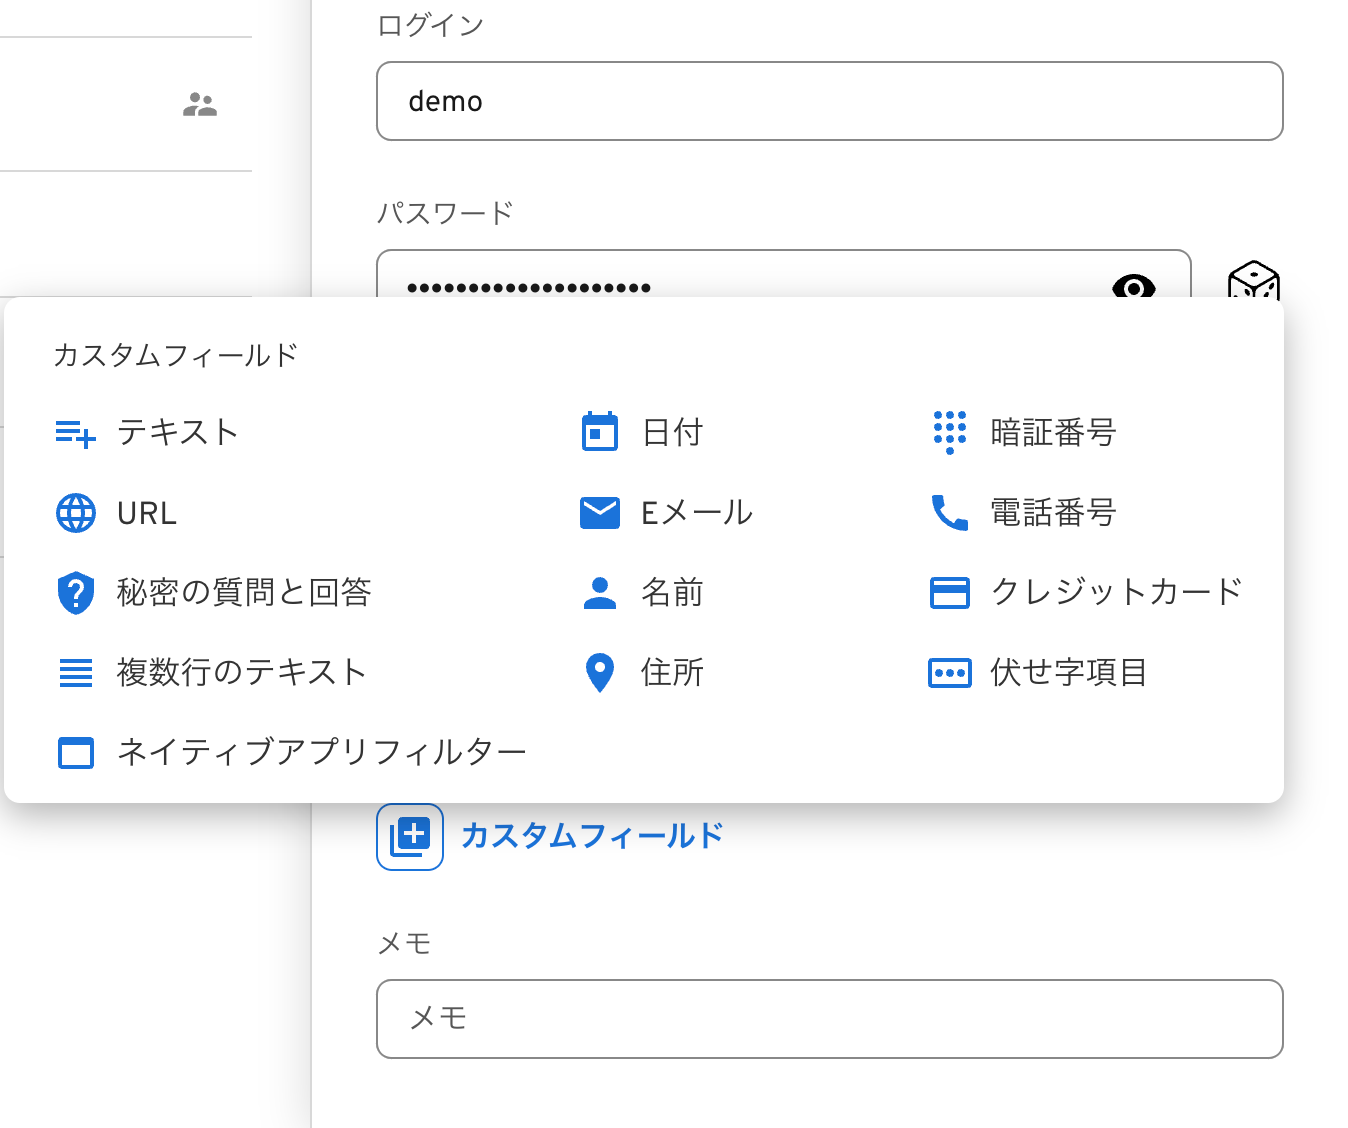The width and height of the screenshot is (1348, 1128).
Task: Click the URL globe icon
Action: tap(75, 513)
